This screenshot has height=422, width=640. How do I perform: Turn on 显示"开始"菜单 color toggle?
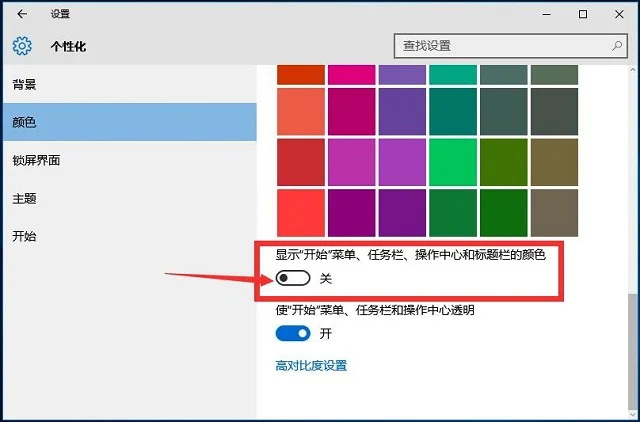293,278
